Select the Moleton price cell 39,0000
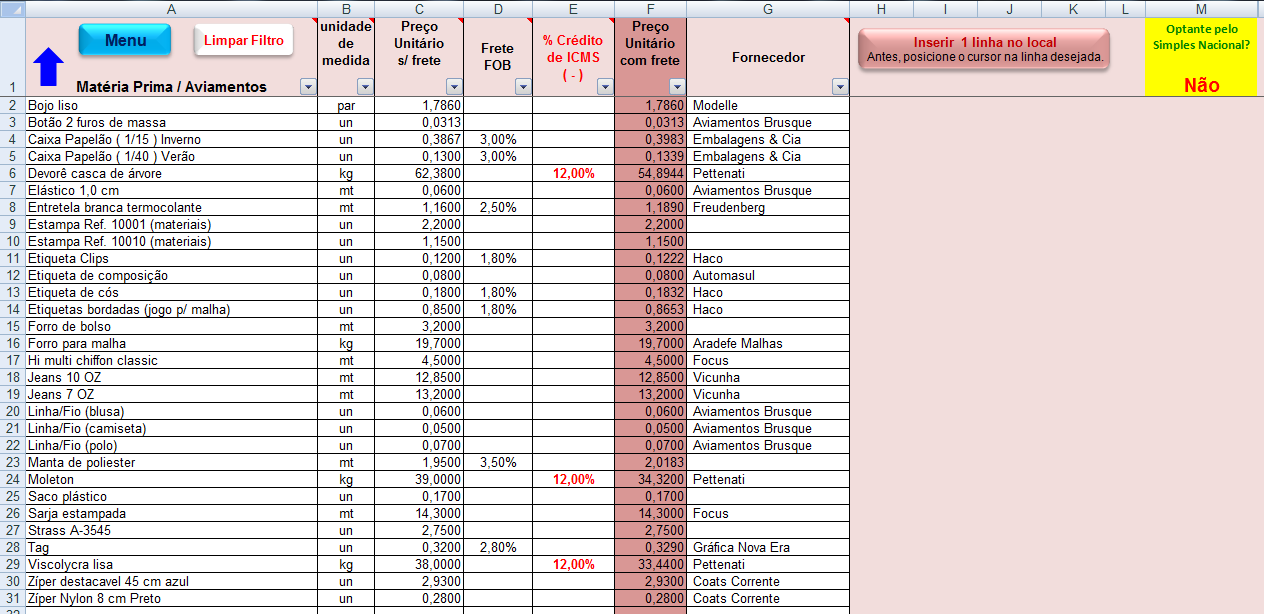Viewport: 1264px width, 614px height. click(x=419, y=479)
